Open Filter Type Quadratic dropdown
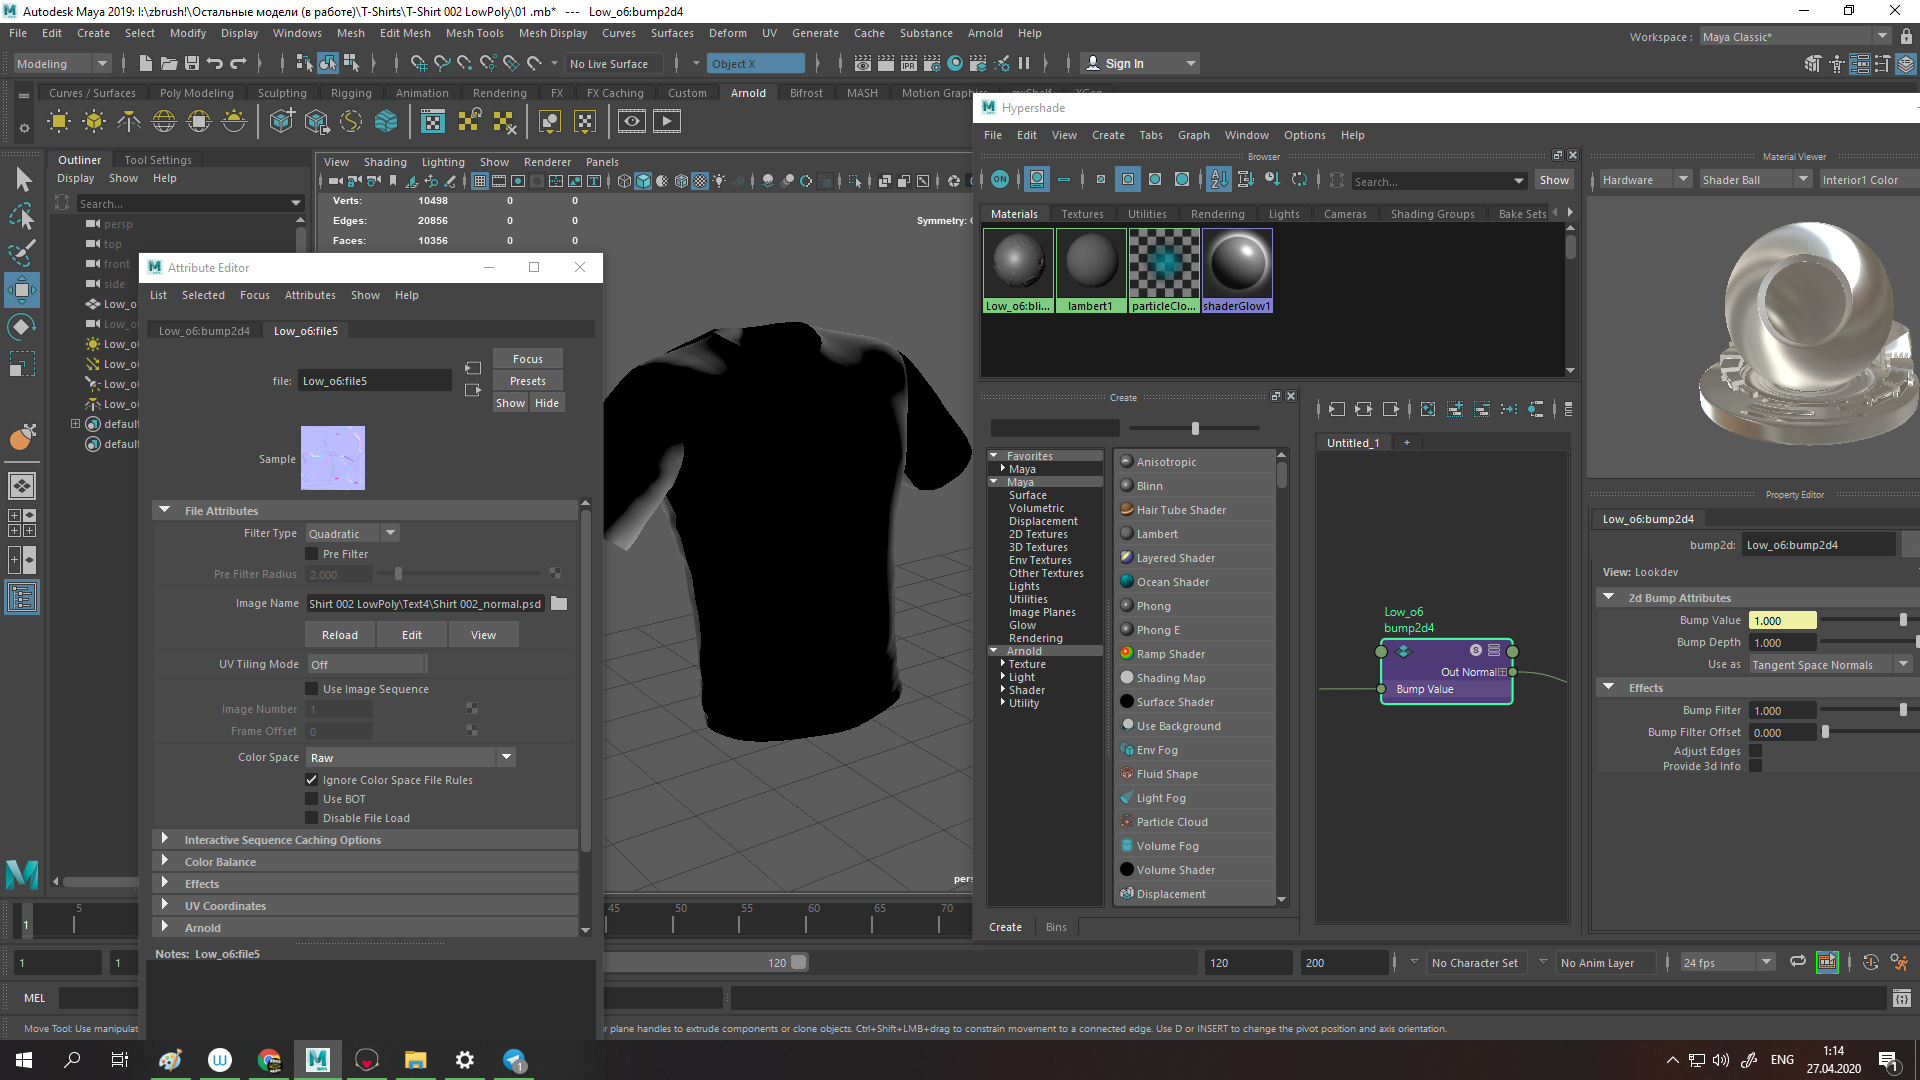 [x=352, y=534]
